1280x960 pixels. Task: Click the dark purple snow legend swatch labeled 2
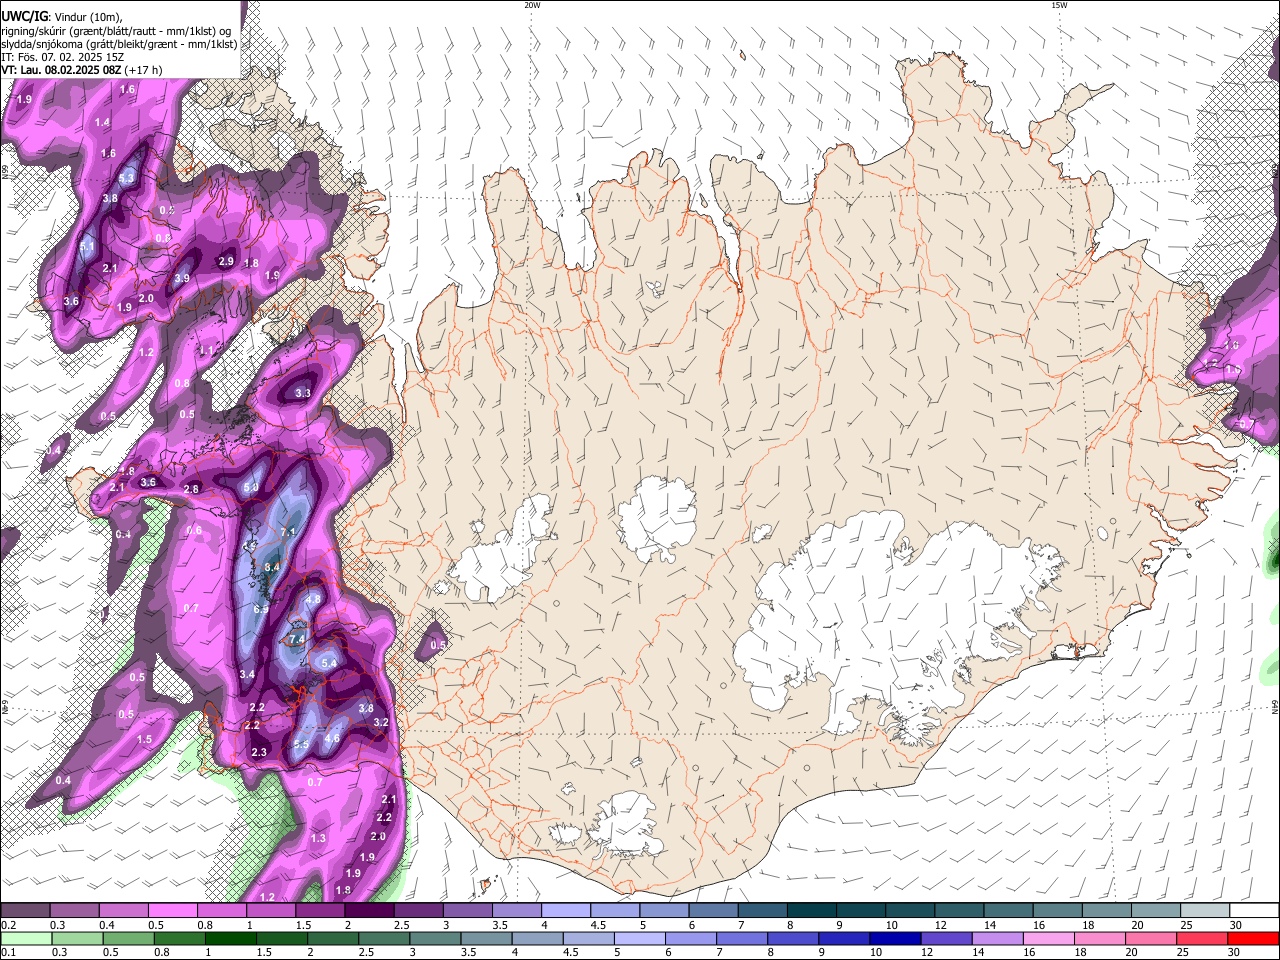pos(369,911)
